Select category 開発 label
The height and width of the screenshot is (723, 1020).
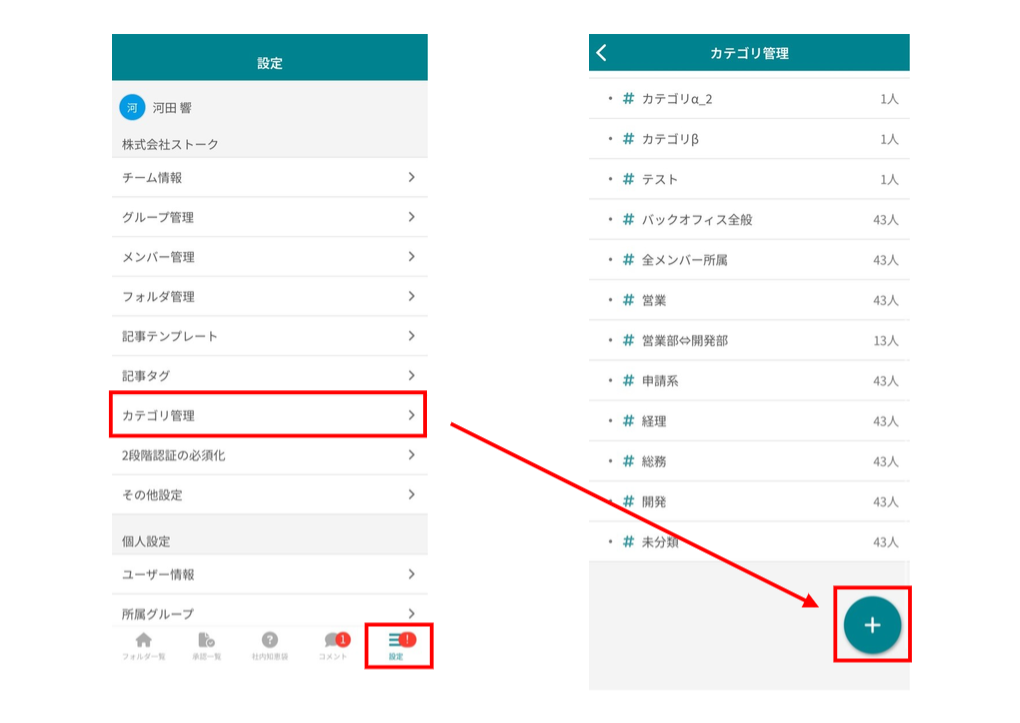(x=654, y=502)
